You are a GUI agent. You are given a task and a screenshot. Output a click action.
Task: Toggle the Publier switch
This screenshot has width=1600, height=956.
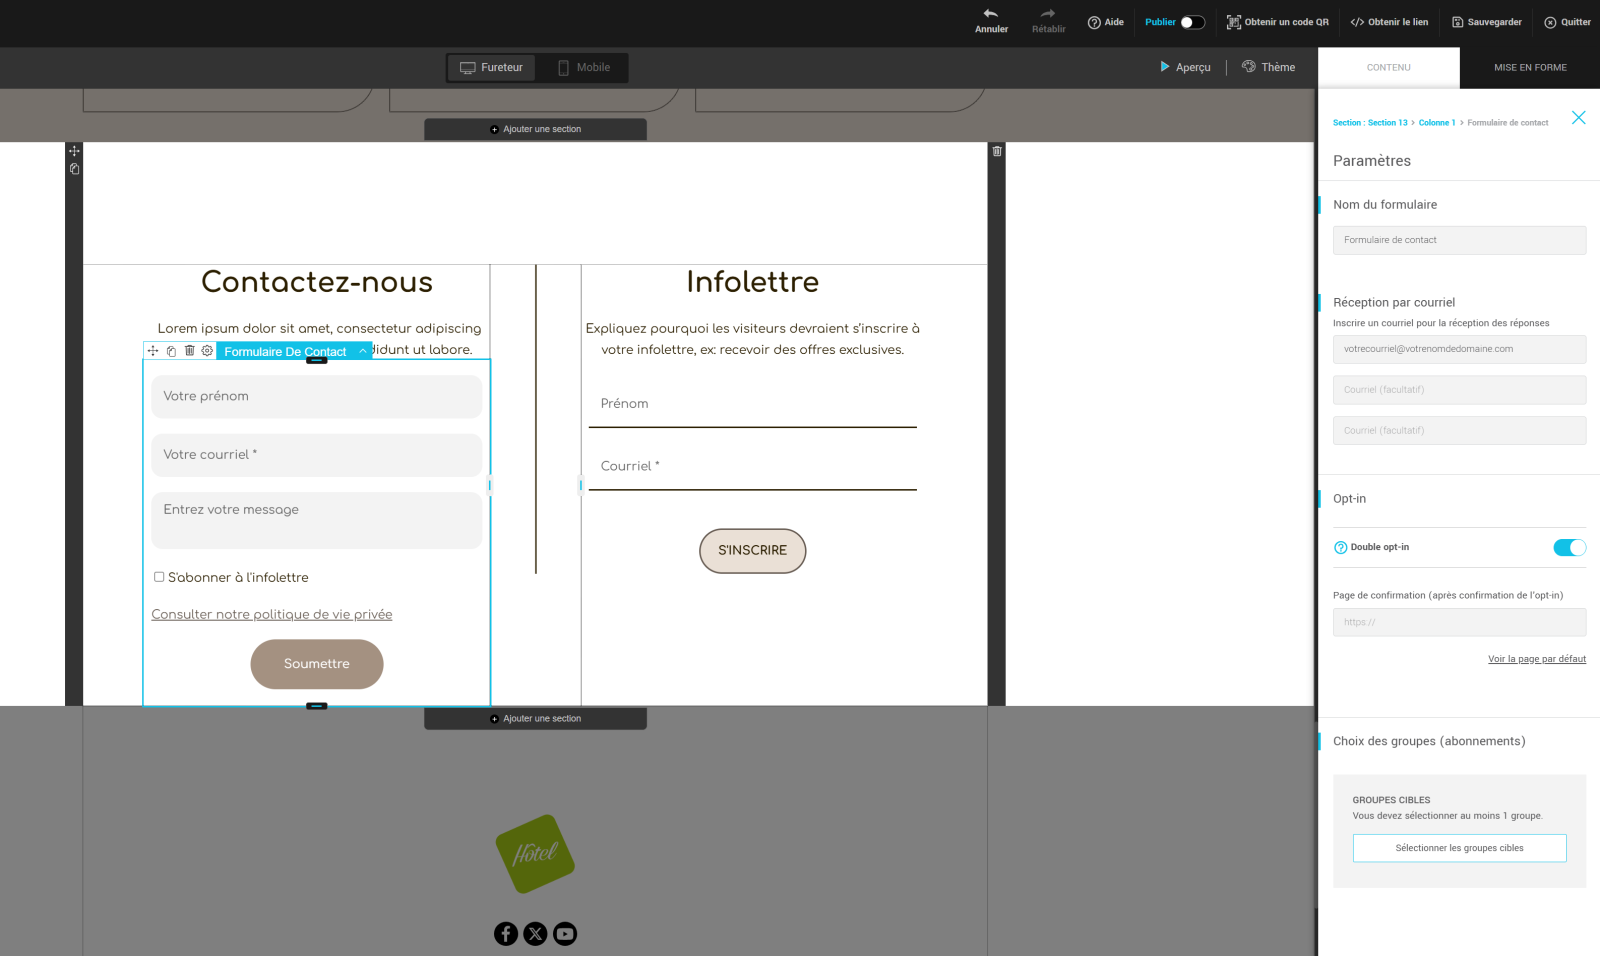pyautogui.click(x=1192, y=22)
